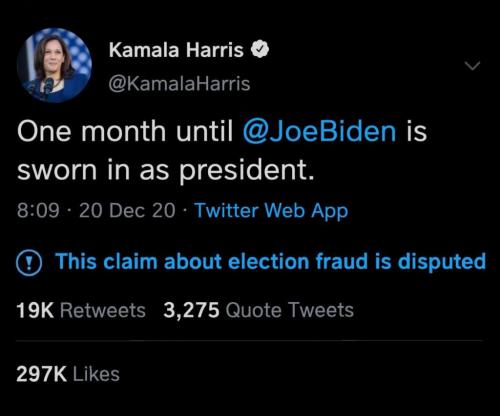Expand the tweet options chevron
Image resolution: width=500 pixels, height=416 pixels.
click(x=473, y=66)
